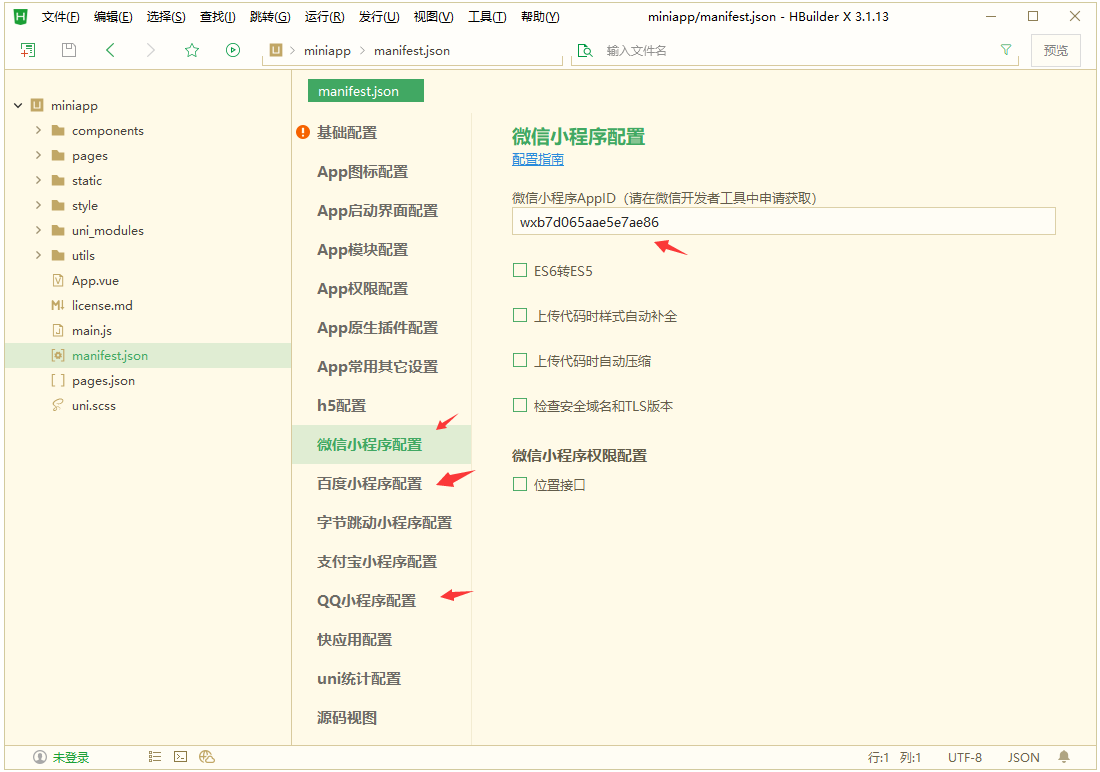Open the terminal icon in status bar
1100x772 pixels.
181,757
